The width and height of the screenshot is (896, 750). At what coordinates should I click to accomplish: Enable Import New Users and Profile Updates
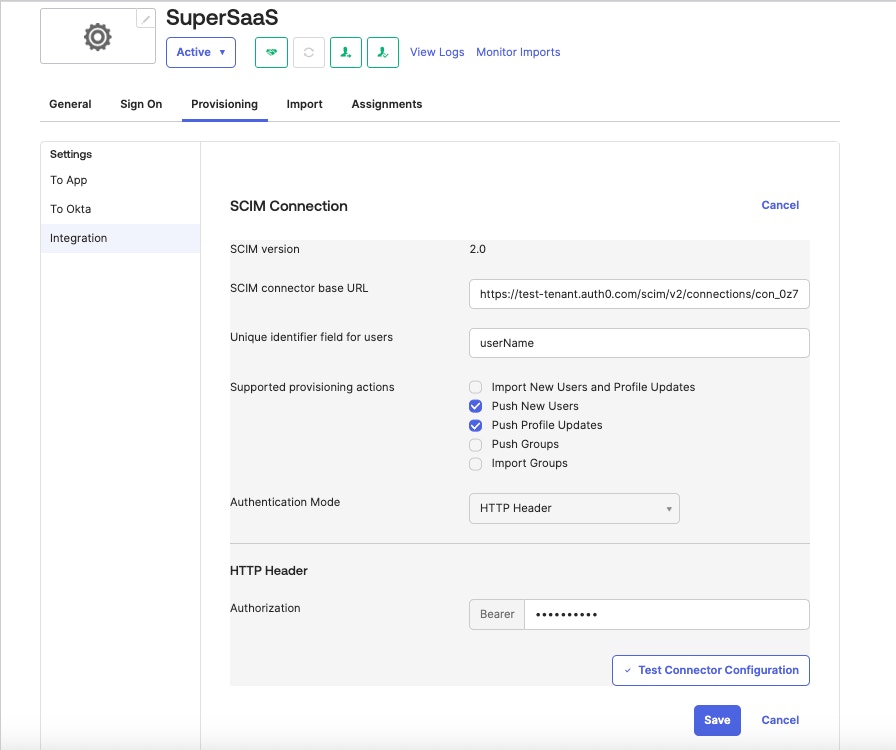click(x=475, y=387)
